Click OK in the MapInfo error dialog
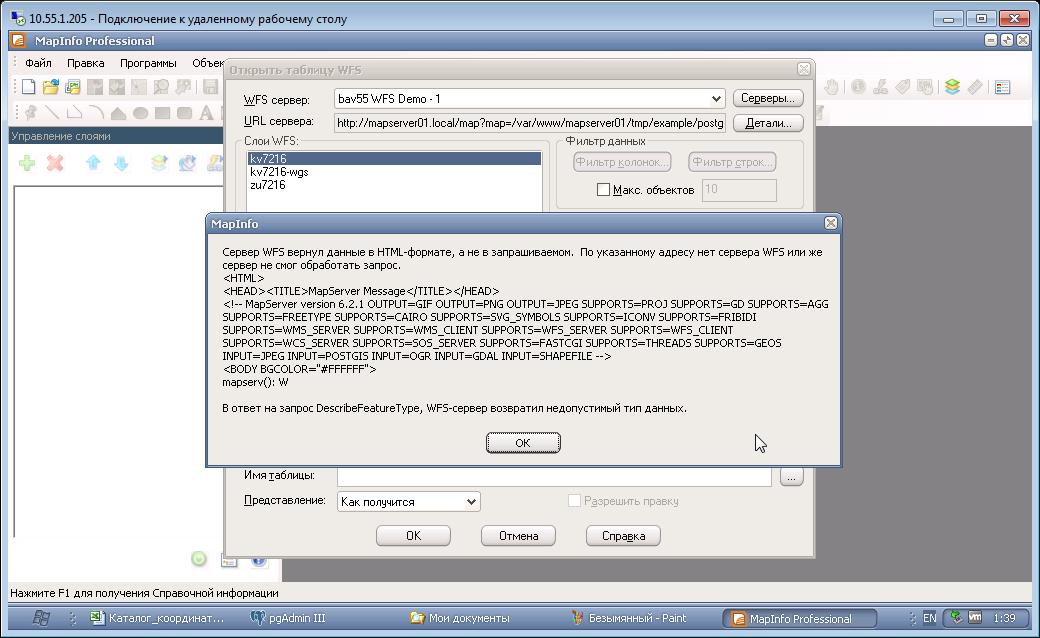This screenshot has height=638, width=1040. [523, 442]
